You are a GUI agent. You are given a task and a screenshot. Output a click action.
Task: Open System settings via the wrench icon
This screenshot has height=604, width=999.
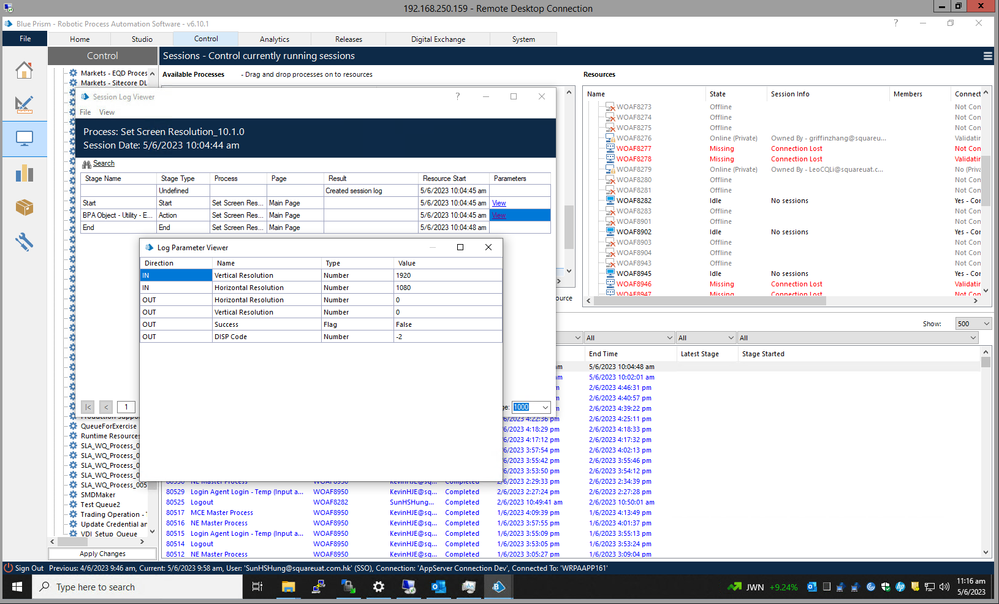24,242
